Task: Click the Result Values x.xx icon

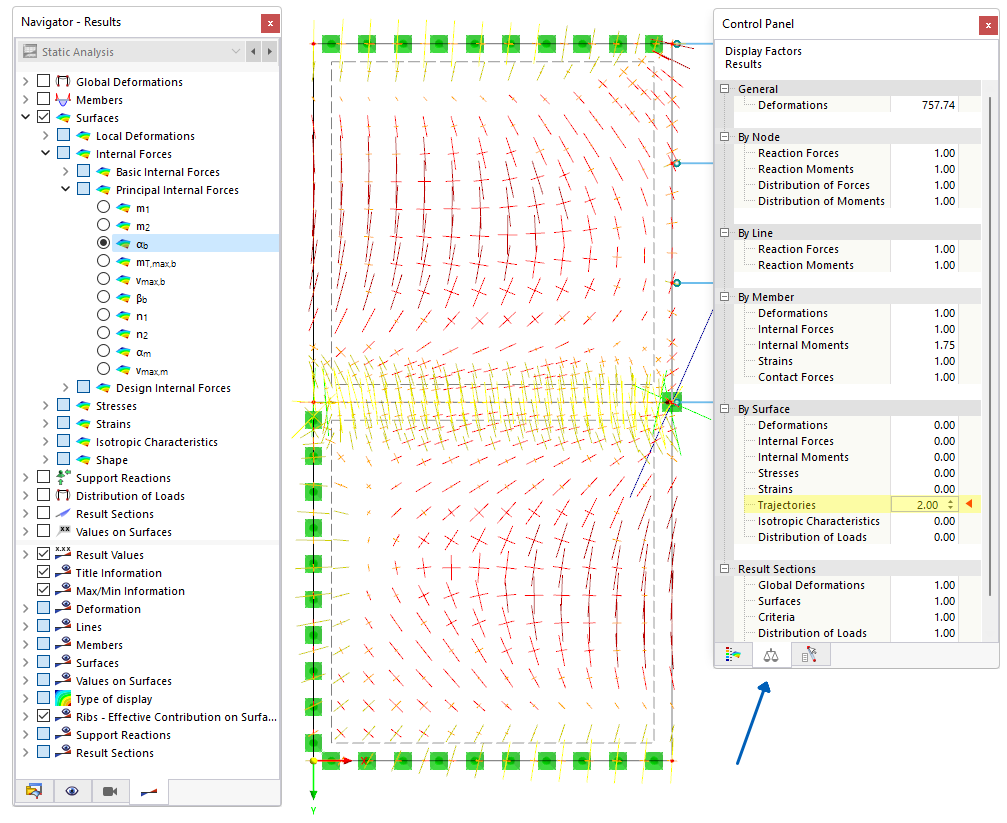Action: (63, 553)
